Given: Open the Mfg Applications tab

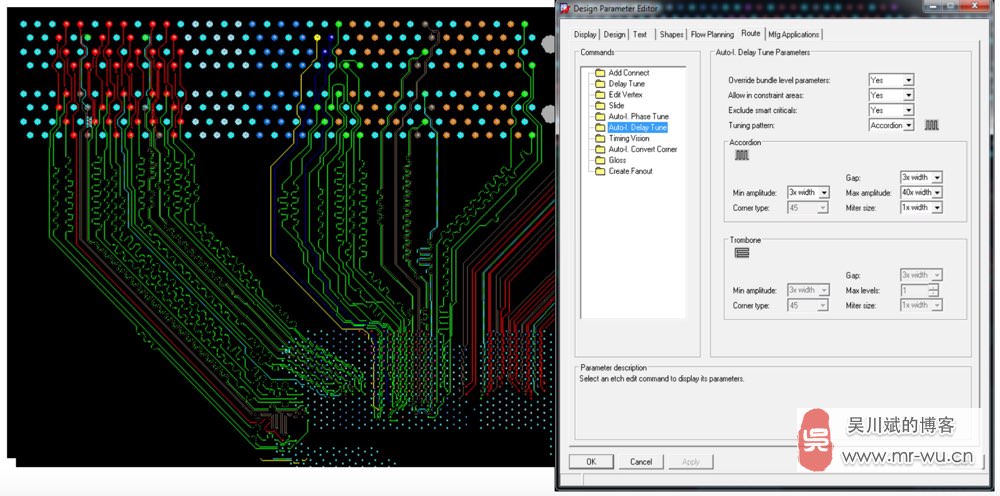Looking at the screenshot, I should point(794,35).
